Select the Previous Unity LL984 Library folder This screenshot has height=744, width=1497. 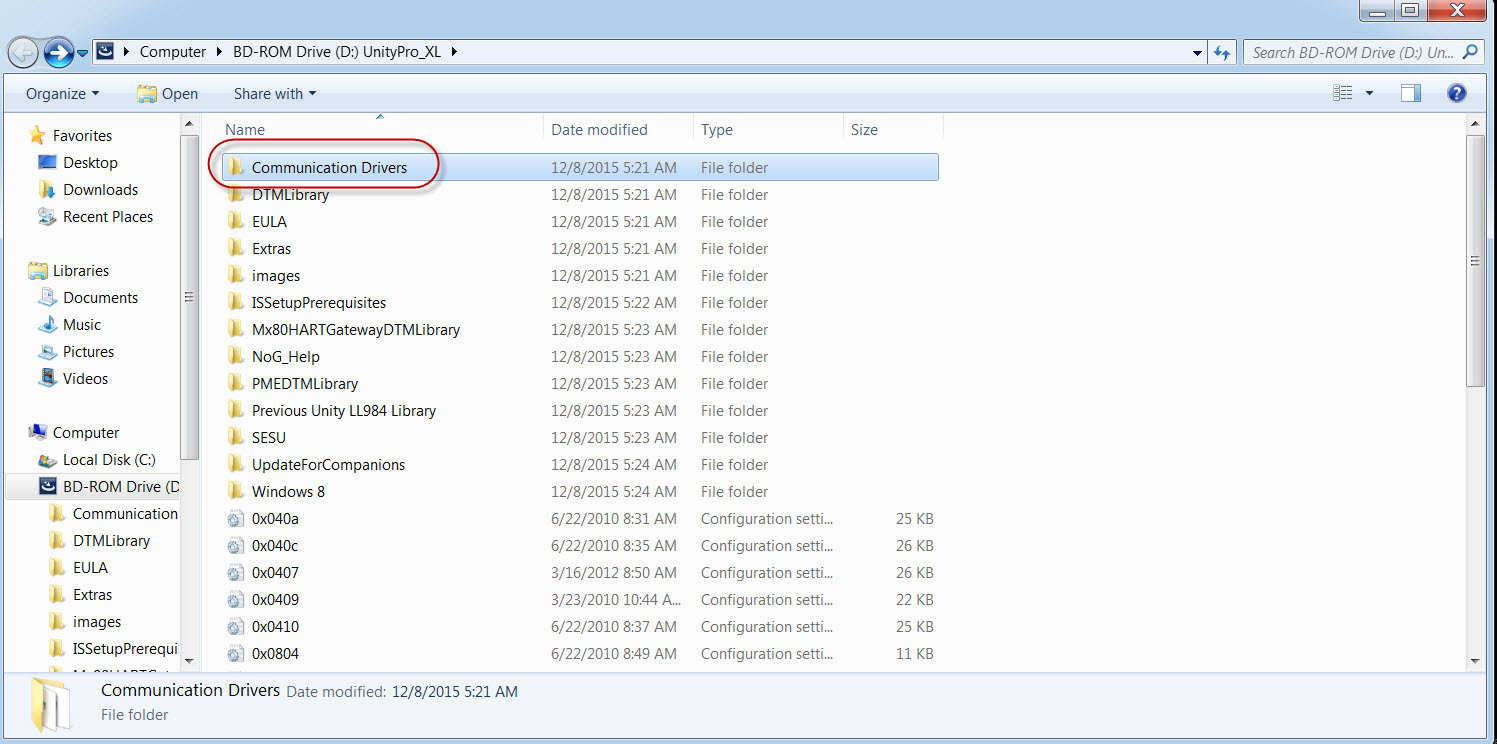point(344,410)
